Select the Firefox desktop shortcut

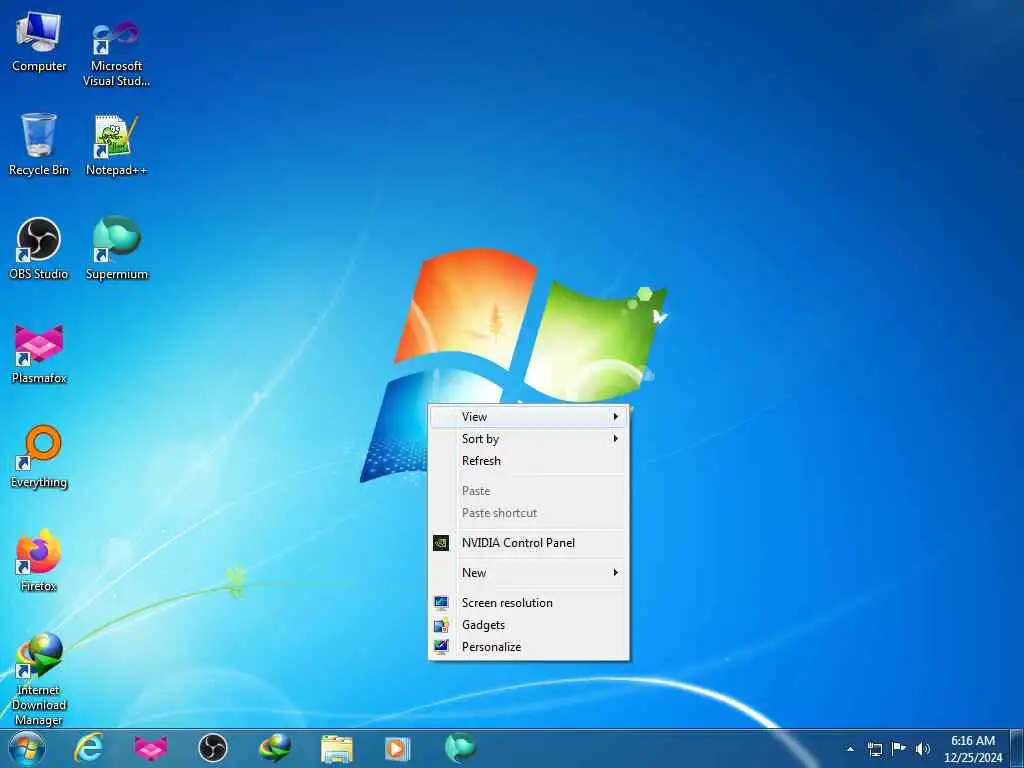39,561
